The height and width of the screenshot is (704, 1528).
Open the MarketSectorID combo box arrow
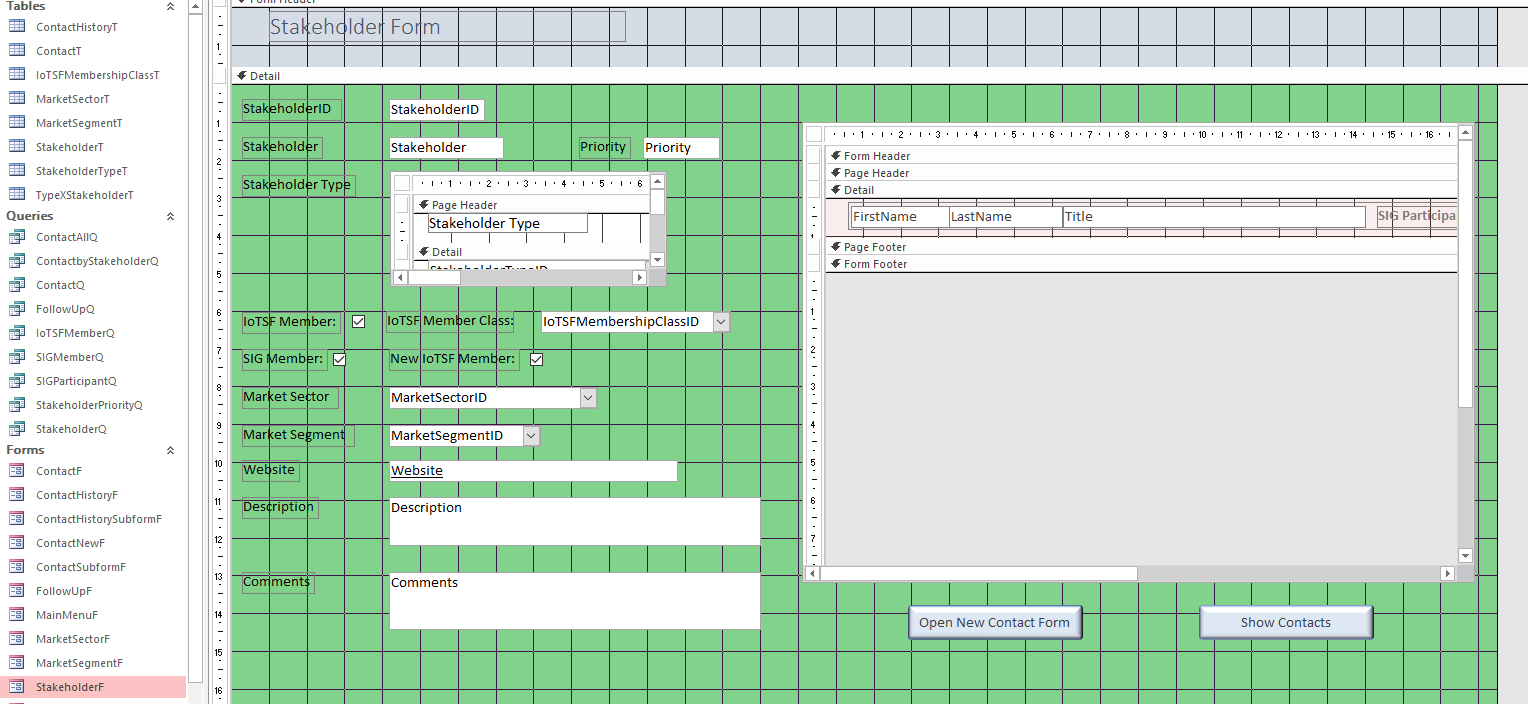click(x=588, y=398)
